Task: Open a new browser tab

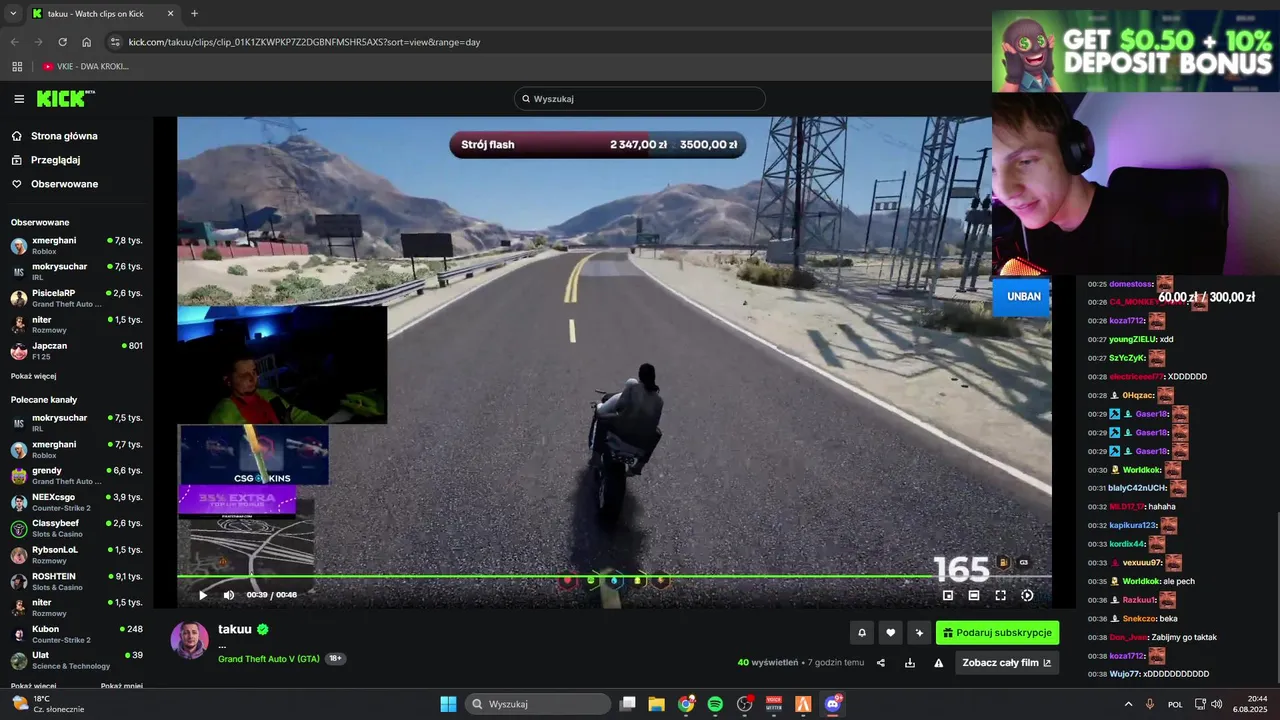Action: [x=194, y=14]
